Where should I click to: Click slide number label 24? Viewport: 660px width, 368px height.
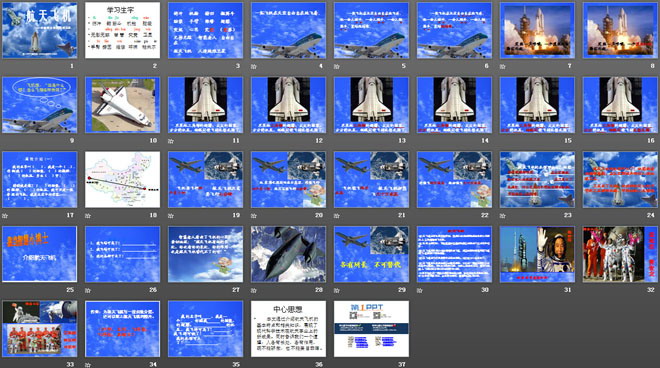click(x=651, y=215)
